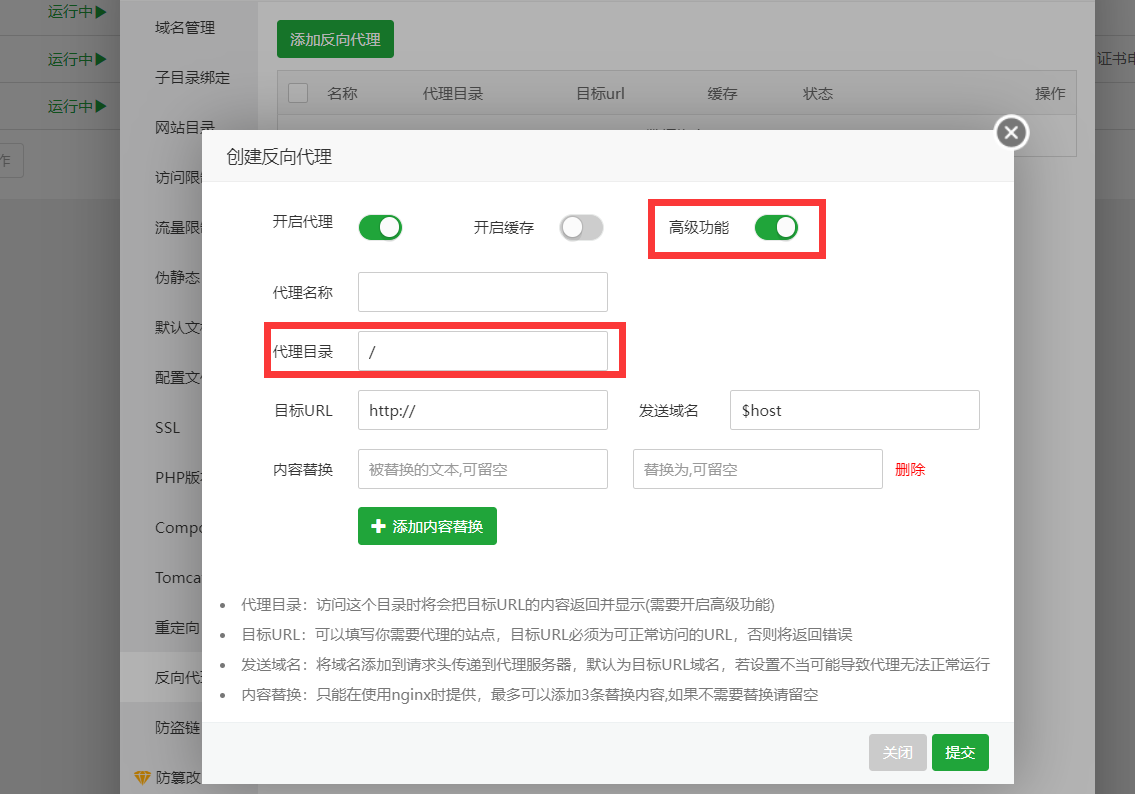Enable the 开启缓存 switch
This screenshot has height=794, width=1135.
(x=581, y=227)
